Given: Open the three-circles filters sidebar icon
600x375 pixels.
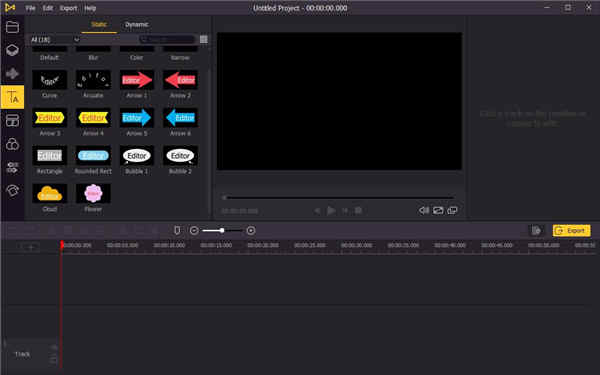Looking at the screenshot, I should [12, 144].
